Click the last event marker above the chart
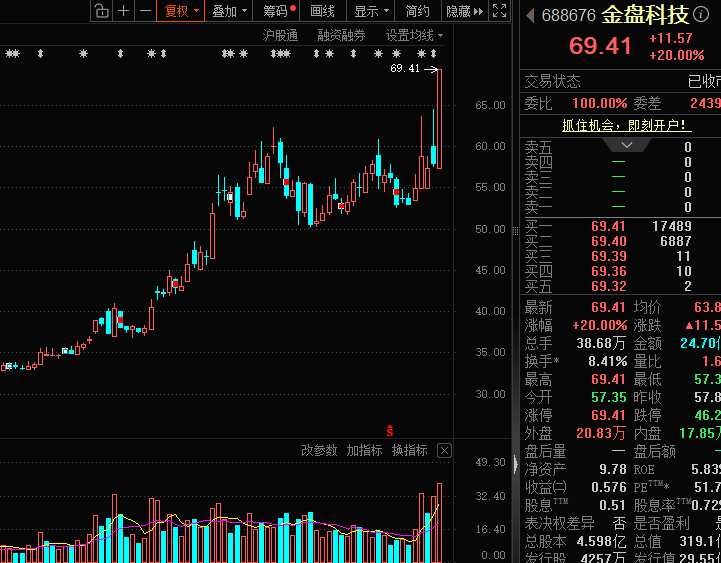The width and height of the screenshot is (721, 563). tap(433, 54)
